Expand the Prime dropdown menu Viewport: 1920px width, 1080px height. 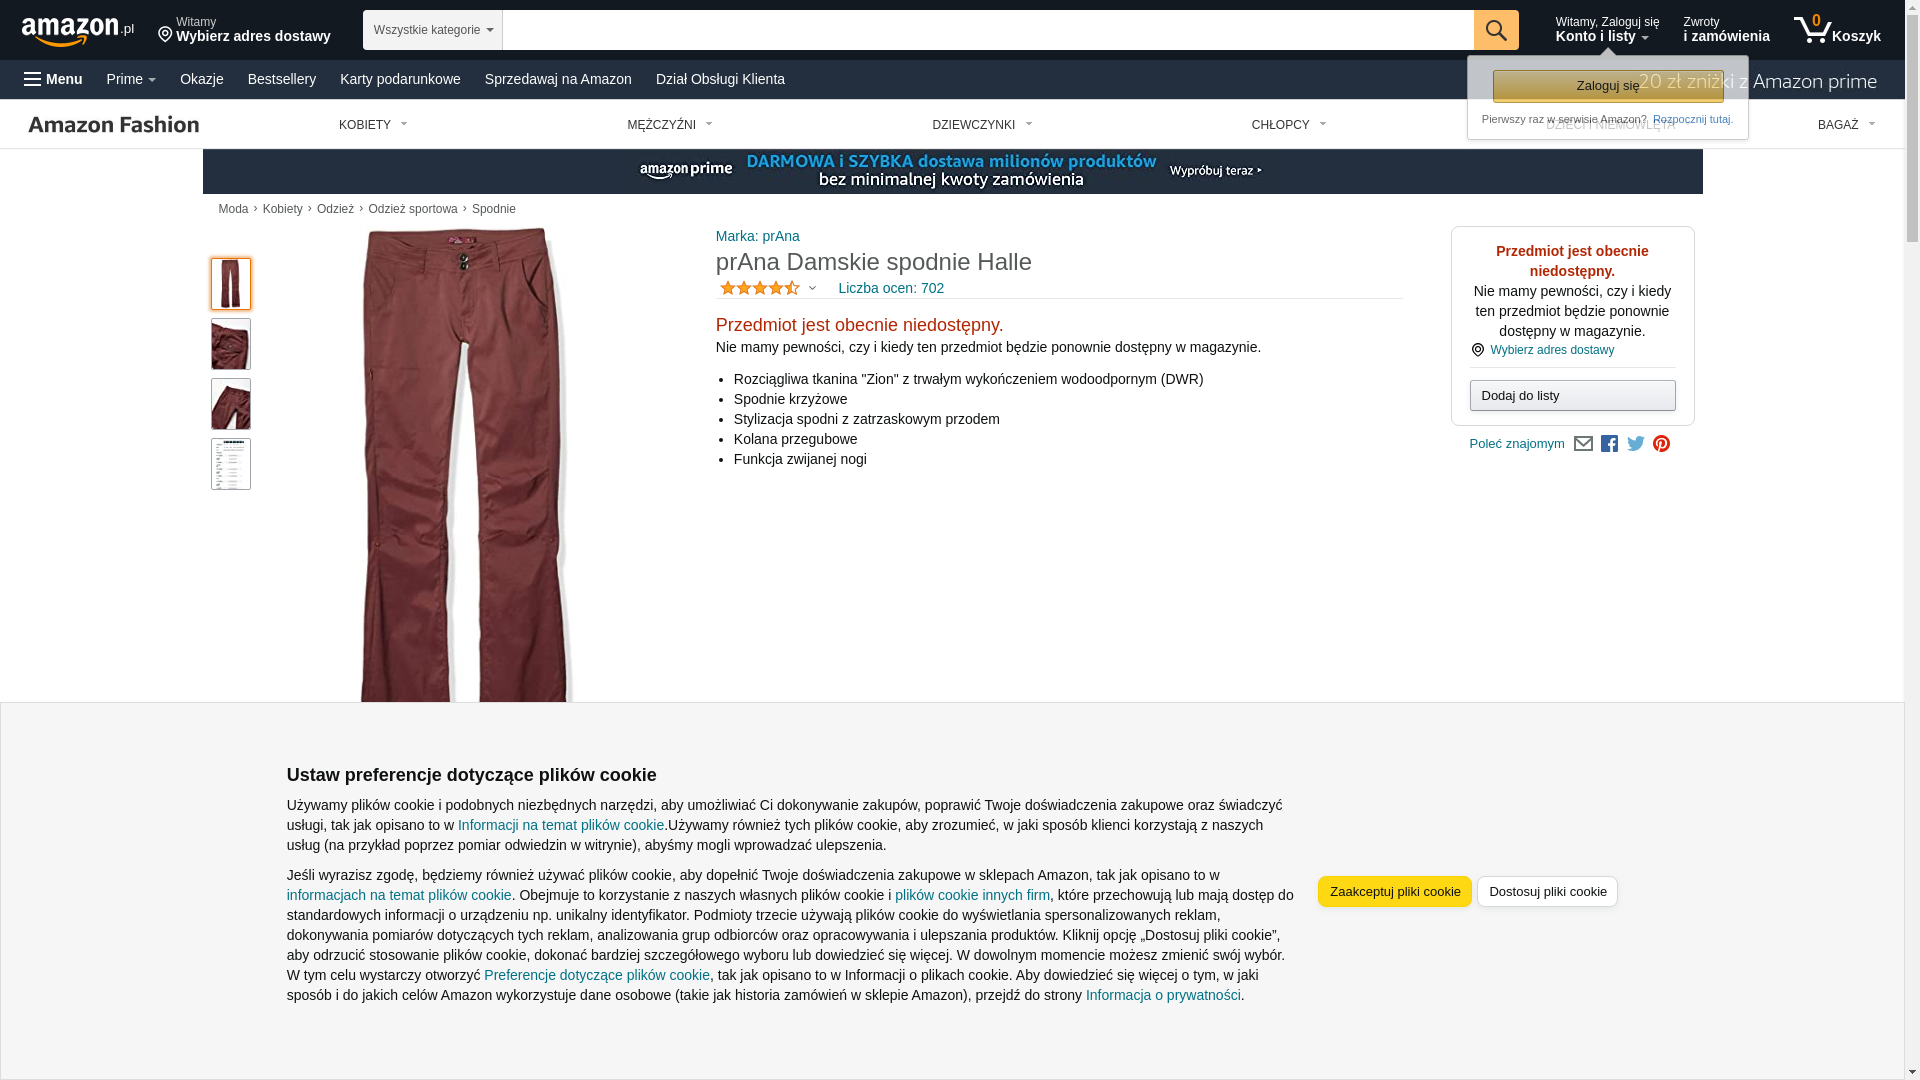pos(131,79)
